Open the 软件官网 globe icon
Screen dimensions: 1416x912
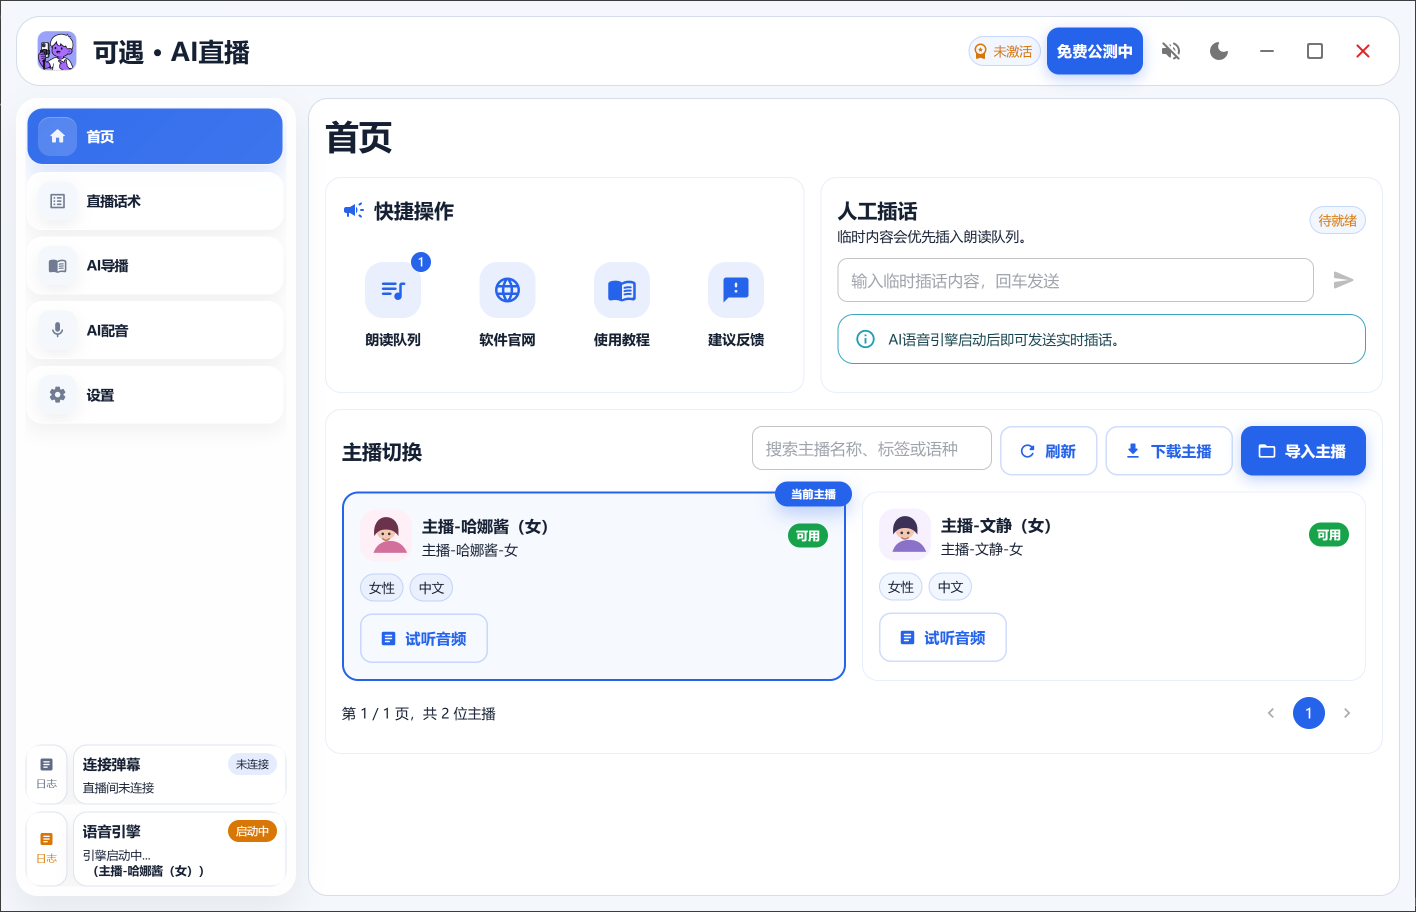(x=507, y=290)
